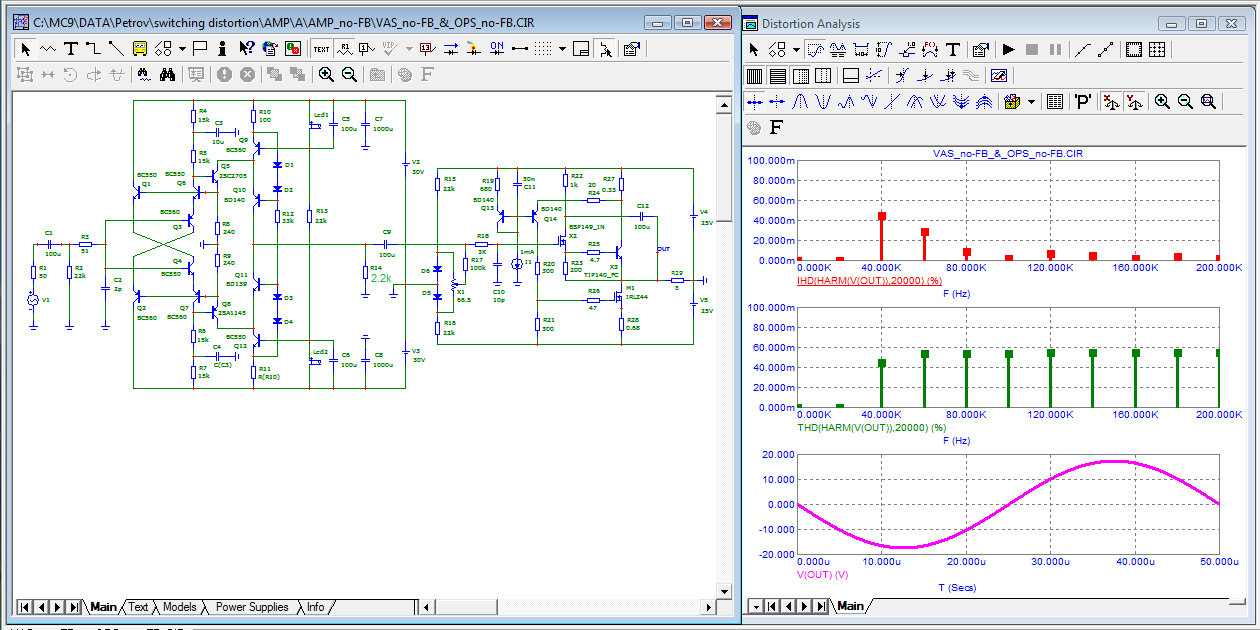Toggle R1 attribute text display
The height and width of the screenshot is (630, 1260).
click(x=344, y=48)
